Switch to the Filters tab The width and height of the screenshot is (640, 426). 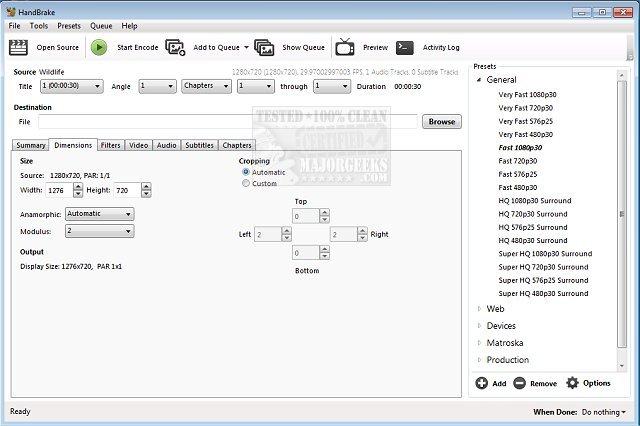click(x=111, y=146)
